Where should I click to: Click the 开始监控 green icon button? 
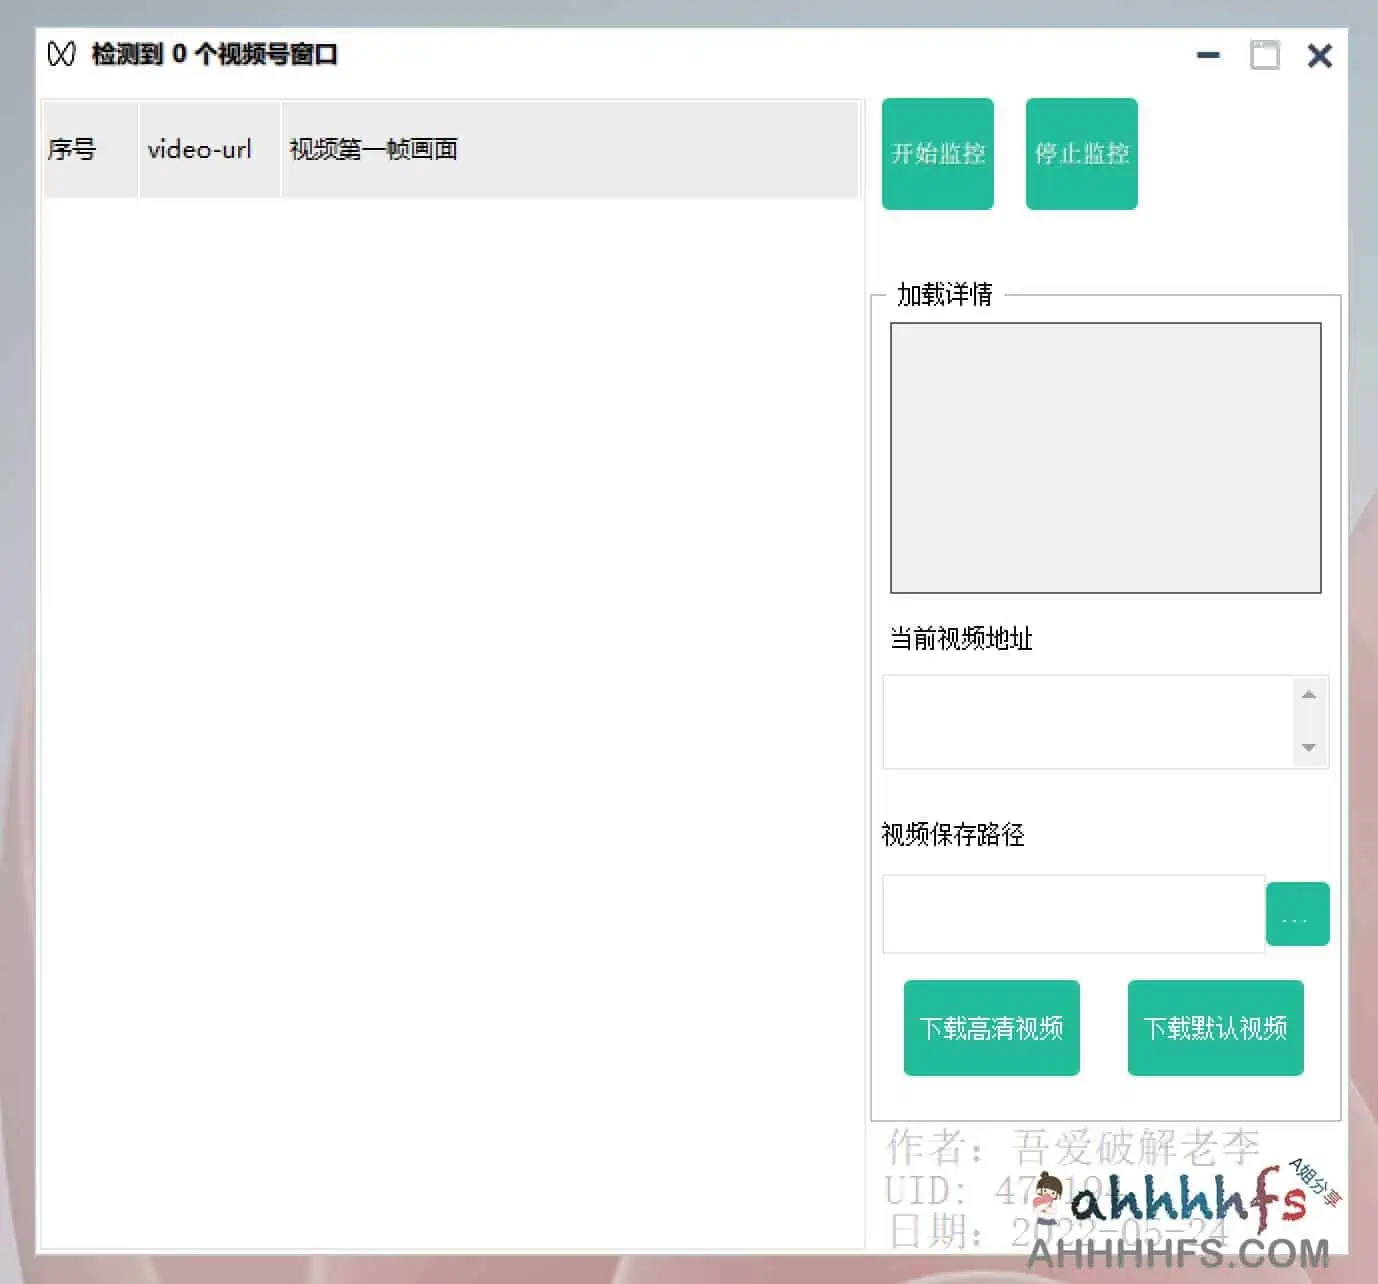[937, 152]
